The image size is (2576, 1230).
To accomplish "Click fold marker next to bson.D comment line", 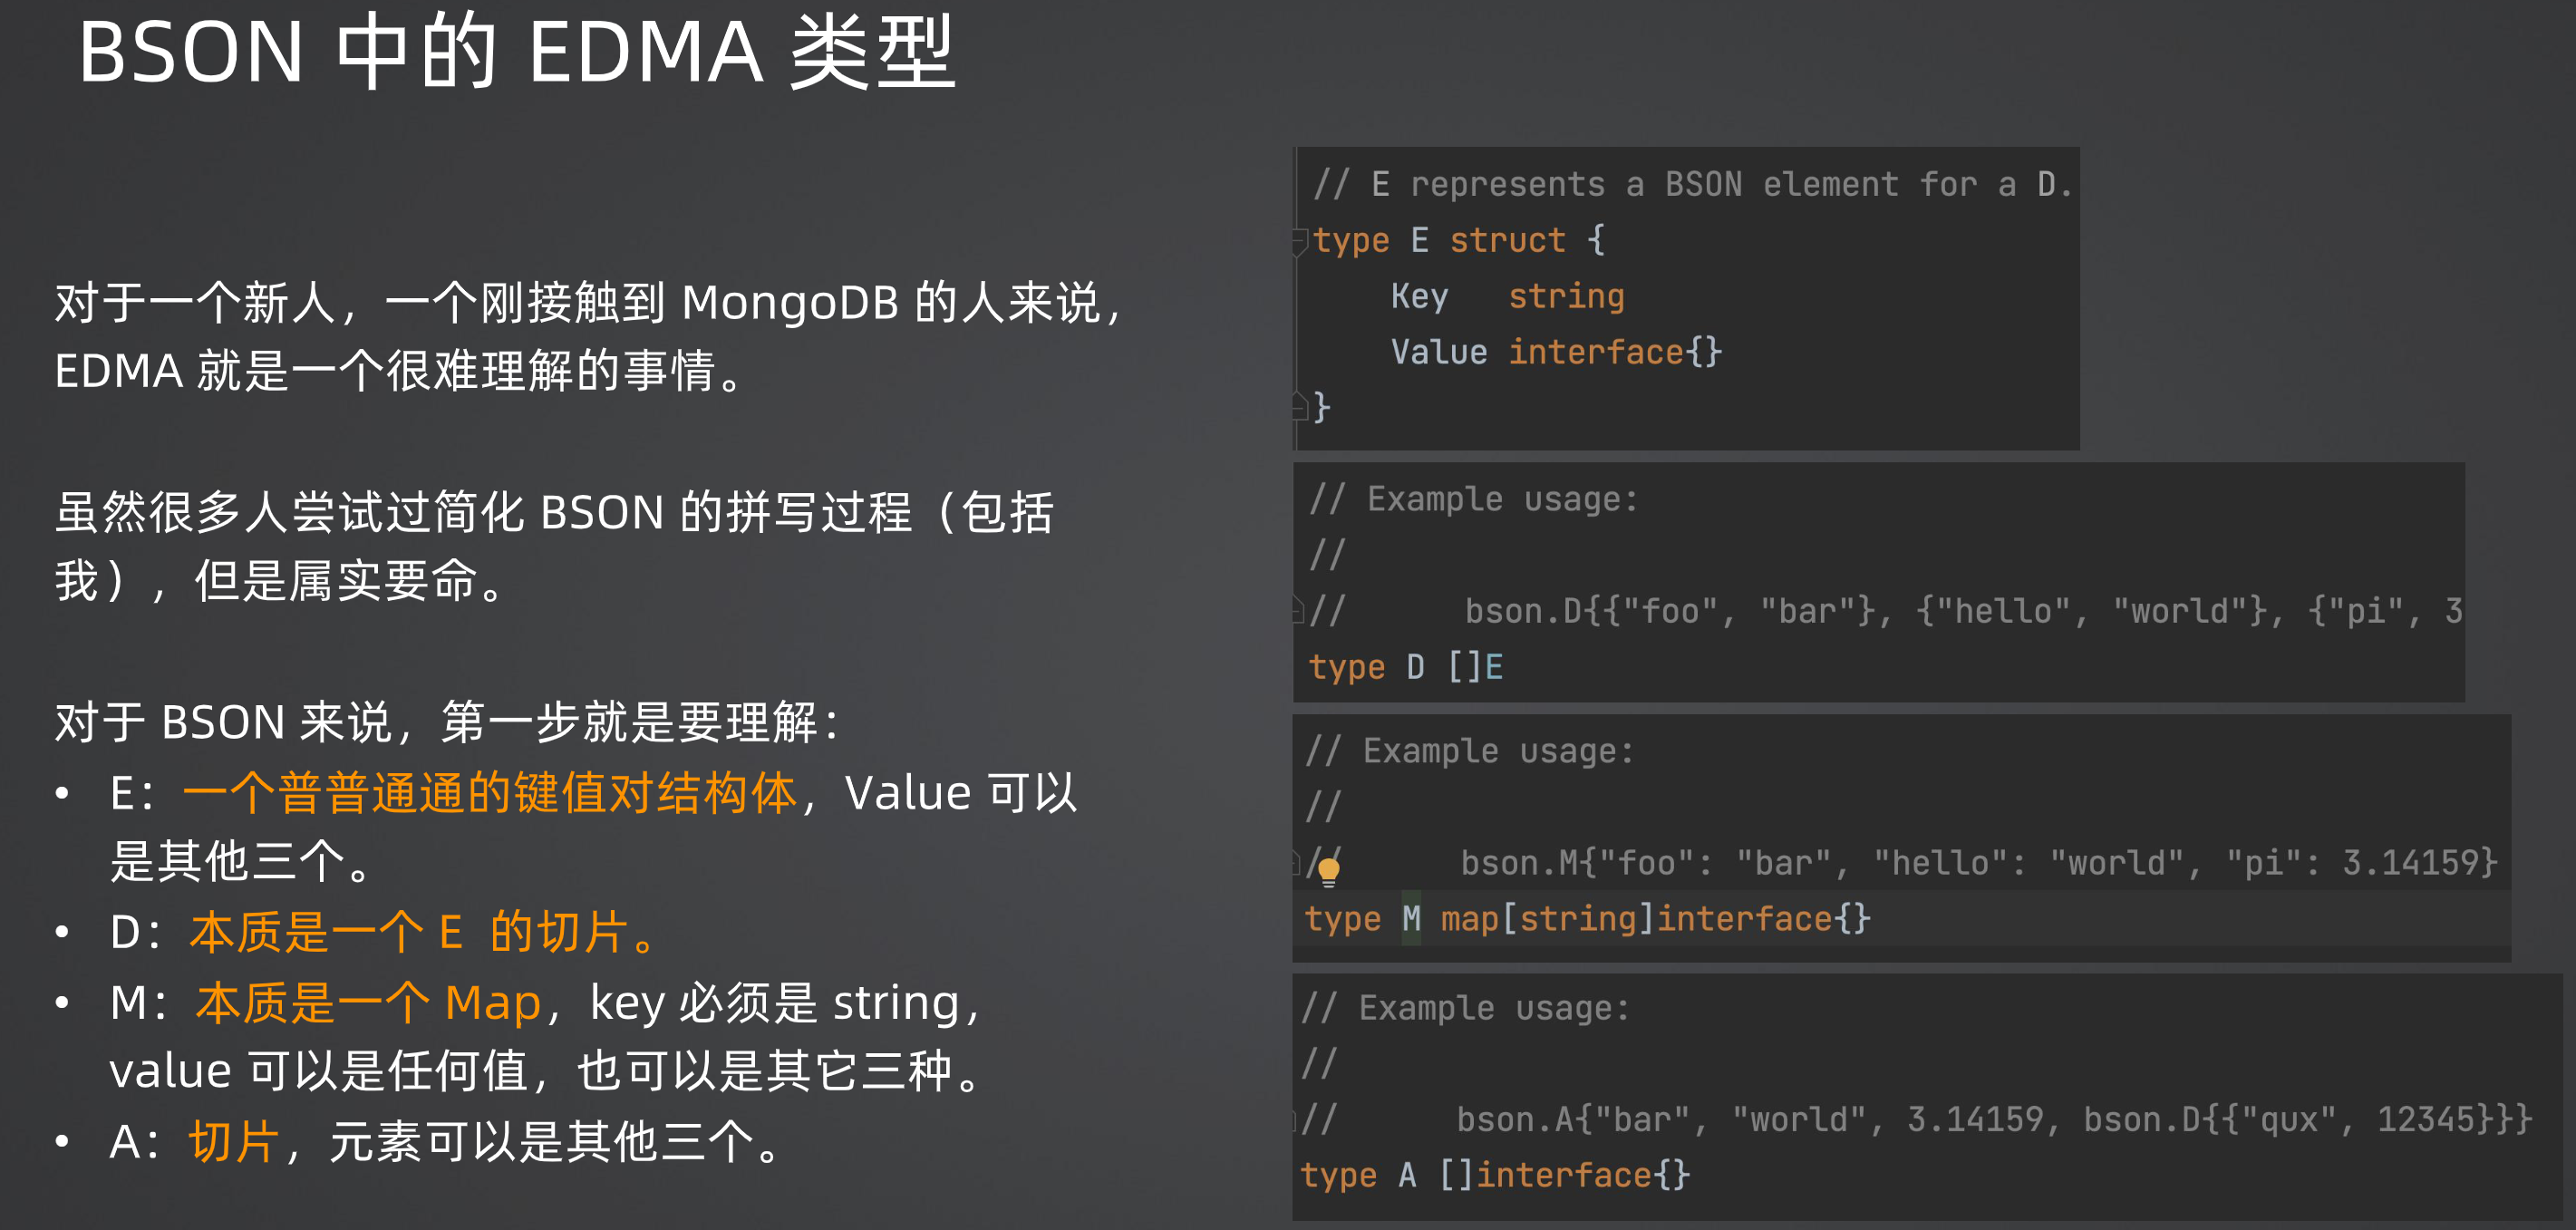I will pos(1299,609).
